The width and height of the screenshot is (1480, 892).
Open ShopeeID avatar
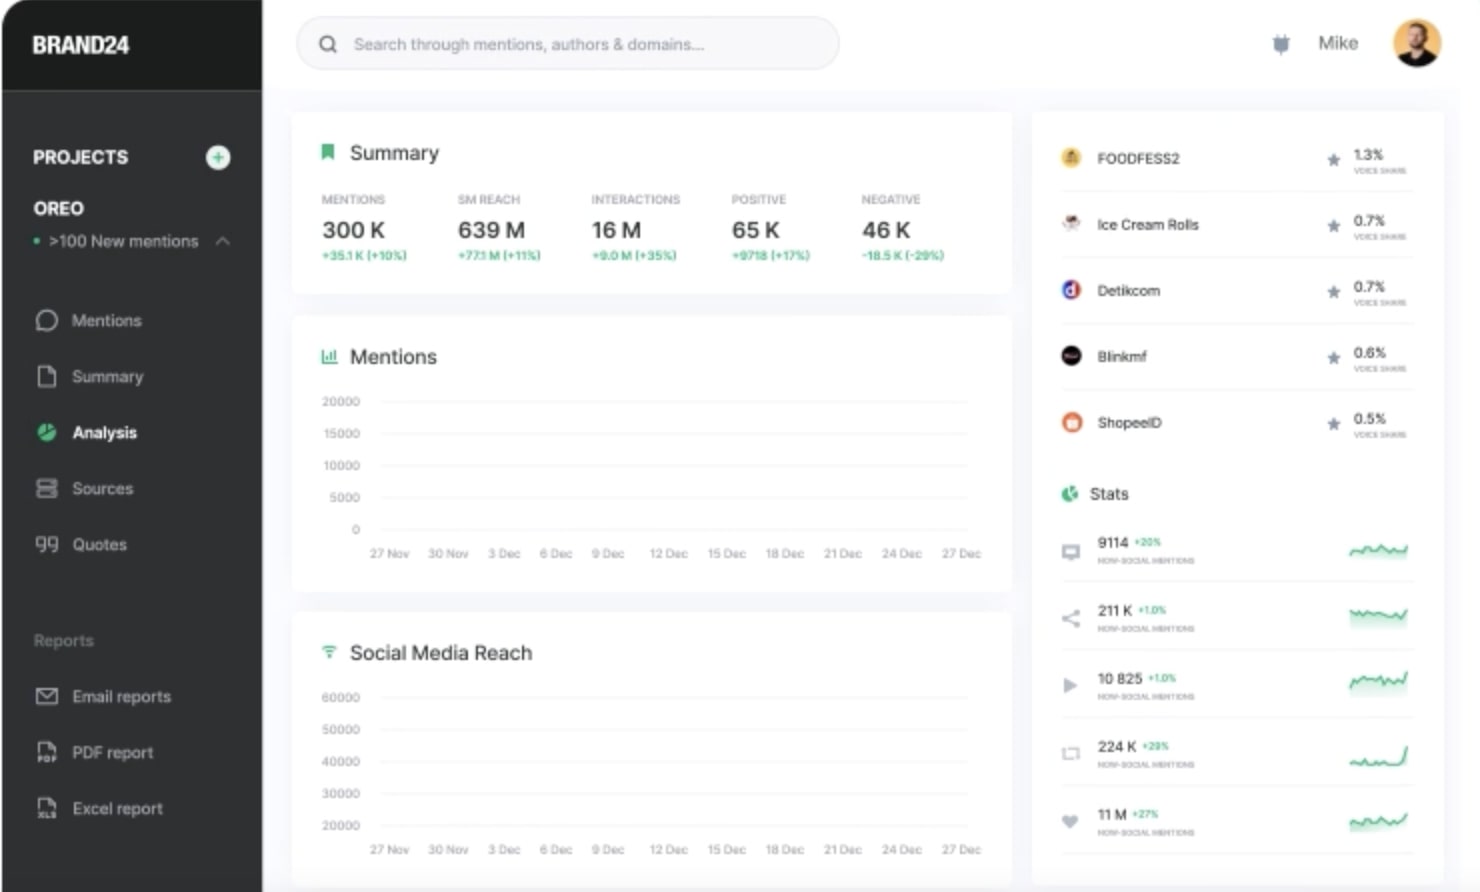click(x=1071, y=422)
